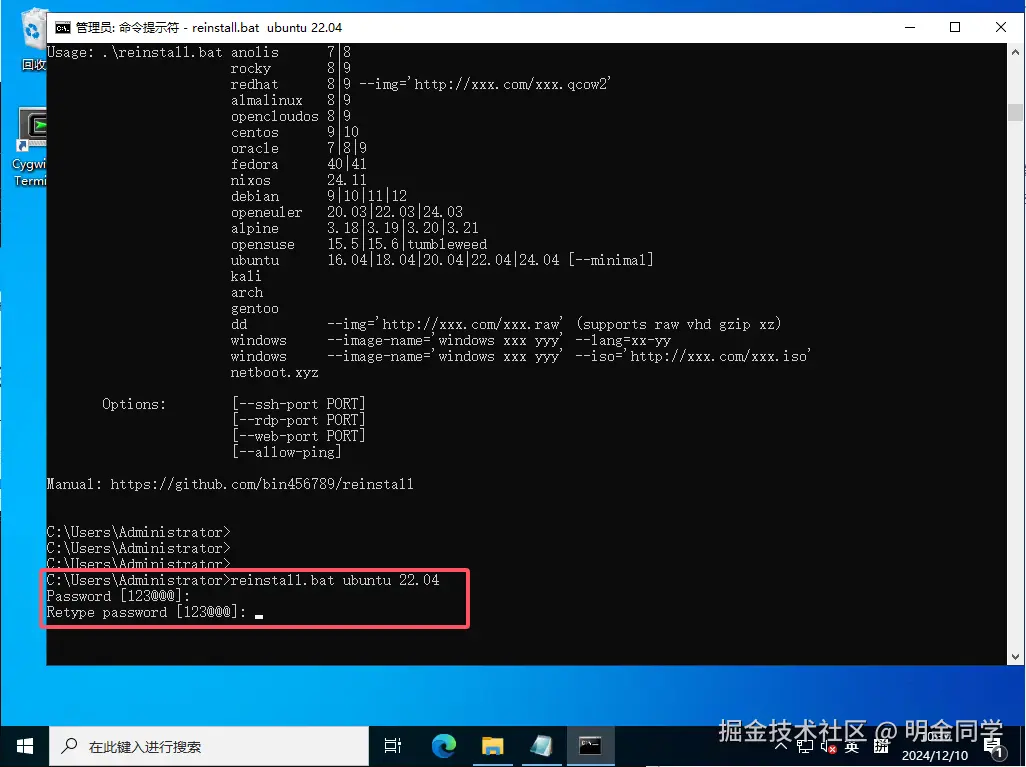Screen dimensions: 1026x767
Task: Click the 'windows' --lang=xx-yy line
Action: 451,340
